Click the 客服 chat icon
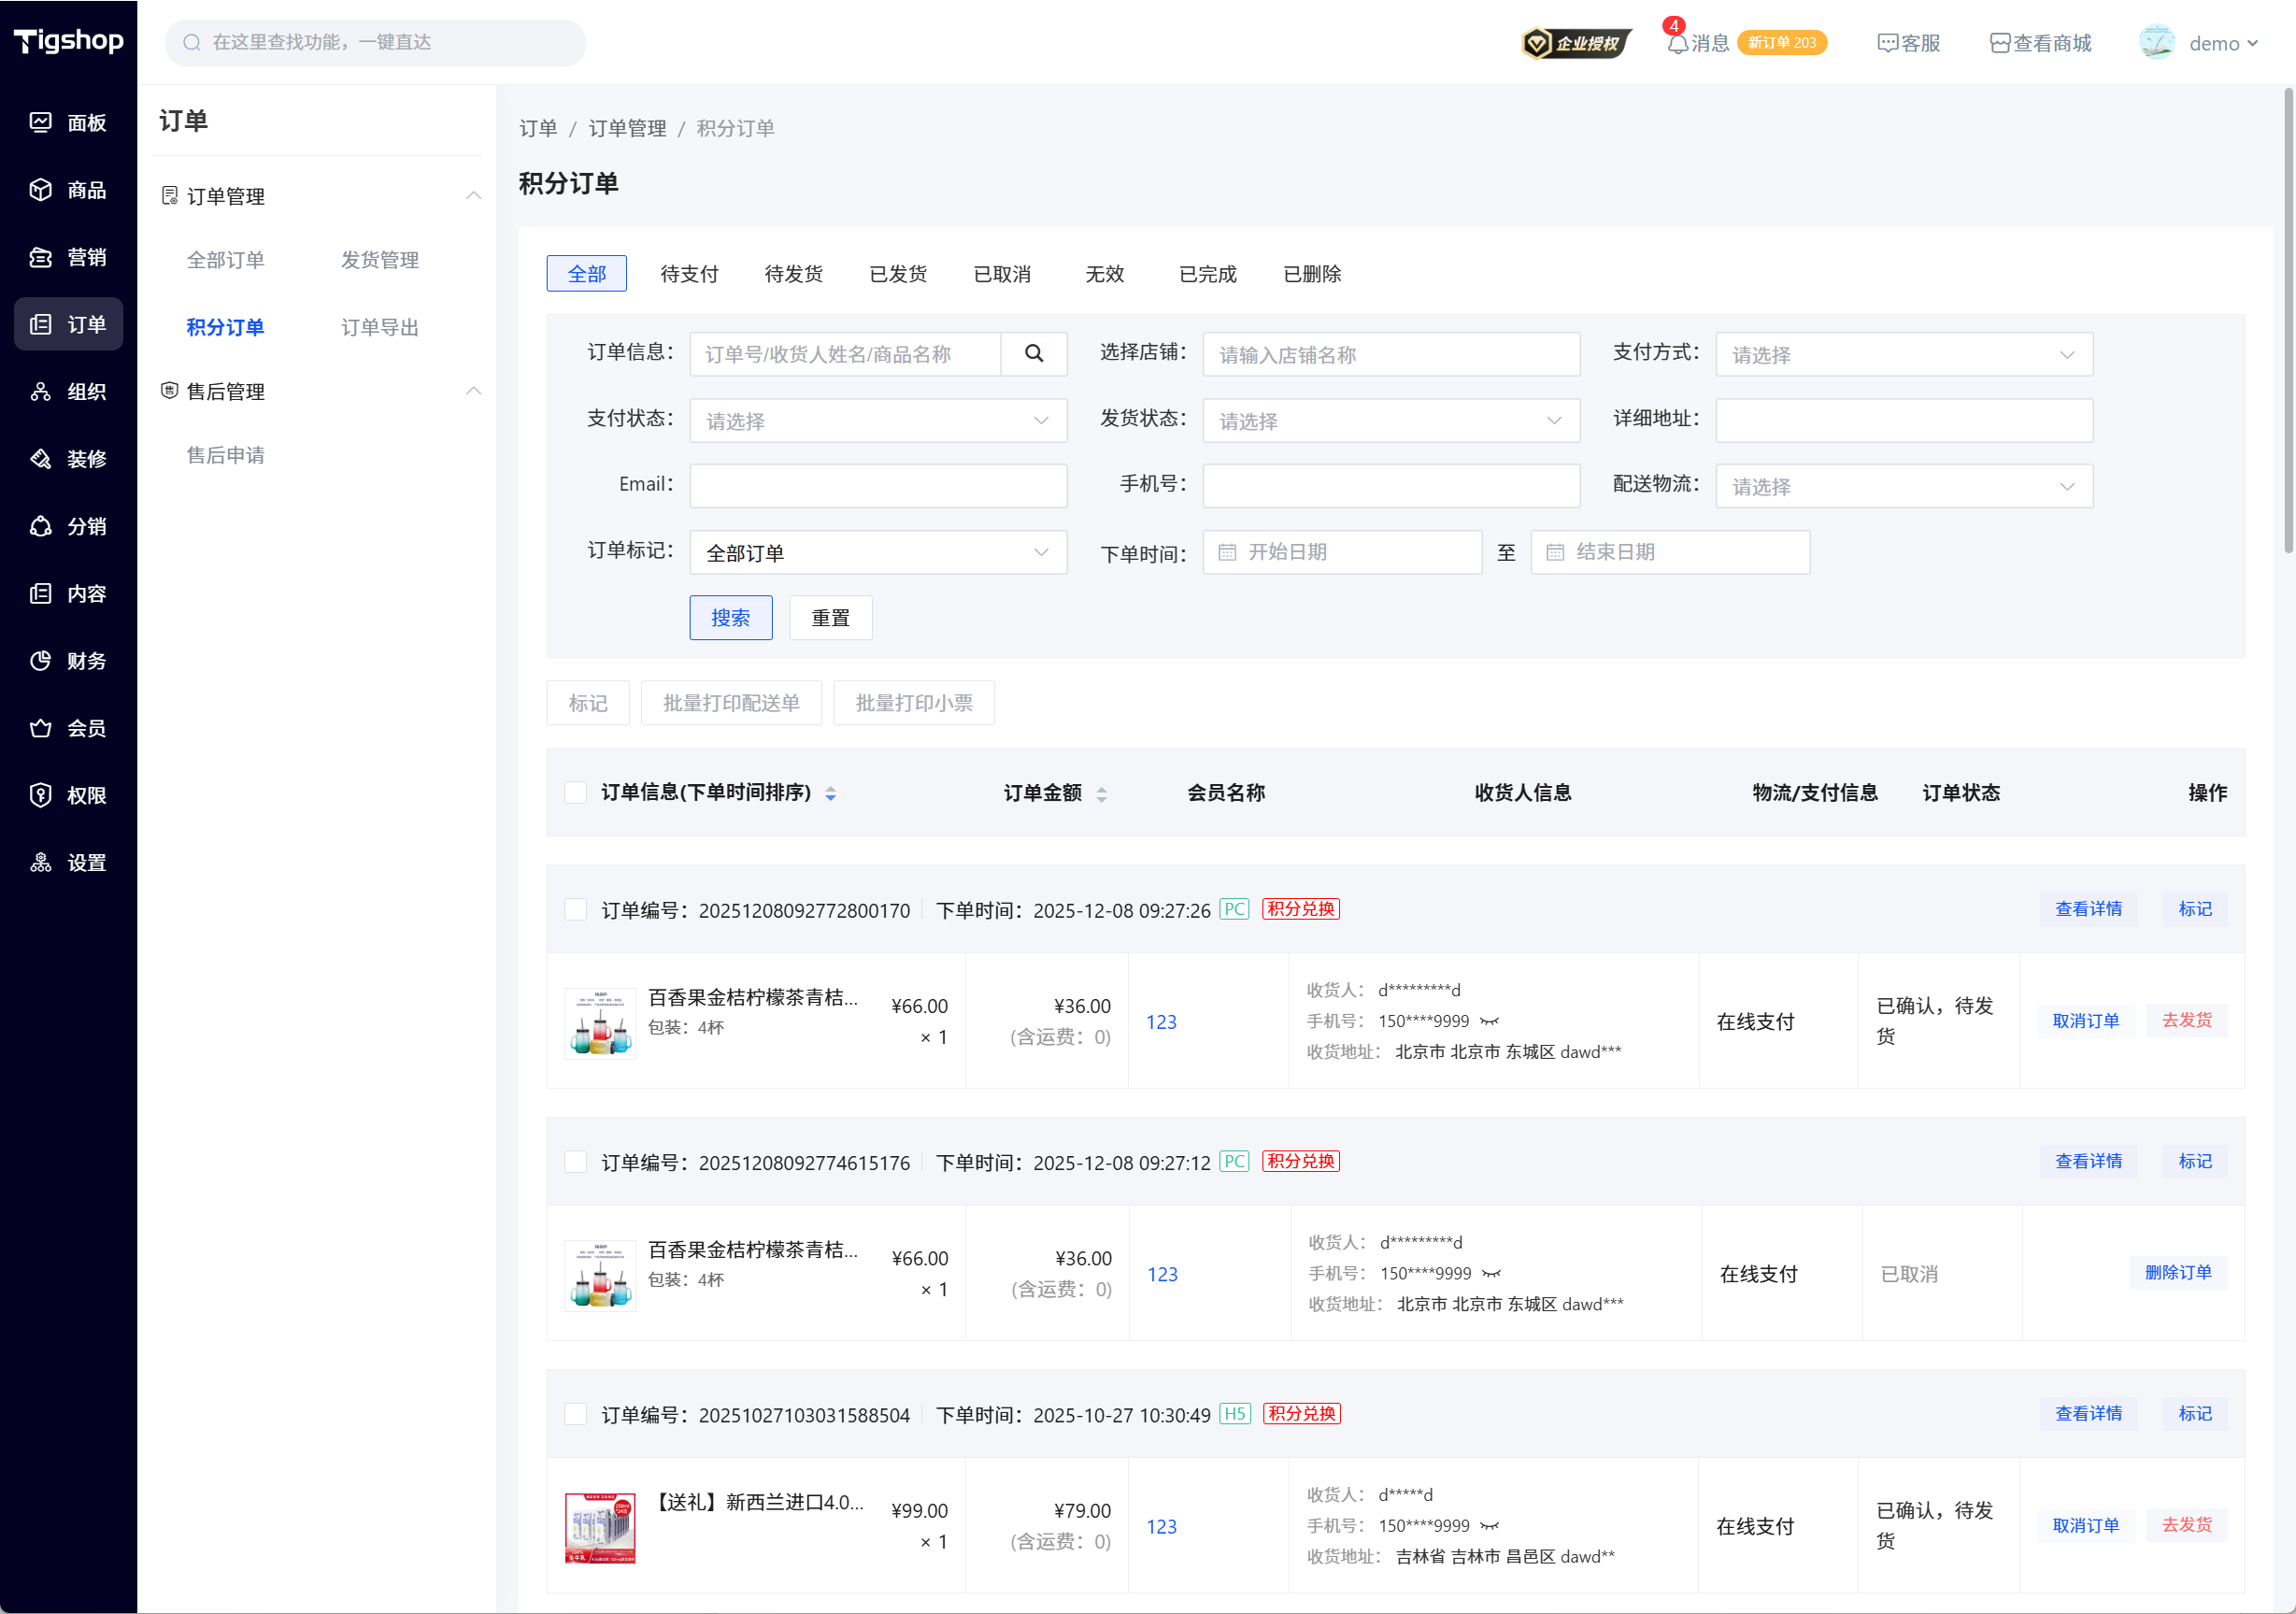Screen dimensions: 2296x1614 coord(1886,43)
